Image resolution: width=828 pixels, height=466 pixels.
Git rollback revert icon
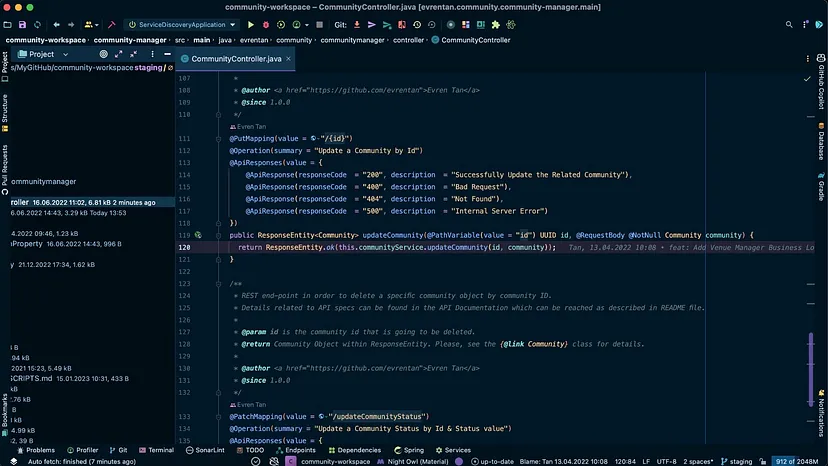tap(431, 25)
